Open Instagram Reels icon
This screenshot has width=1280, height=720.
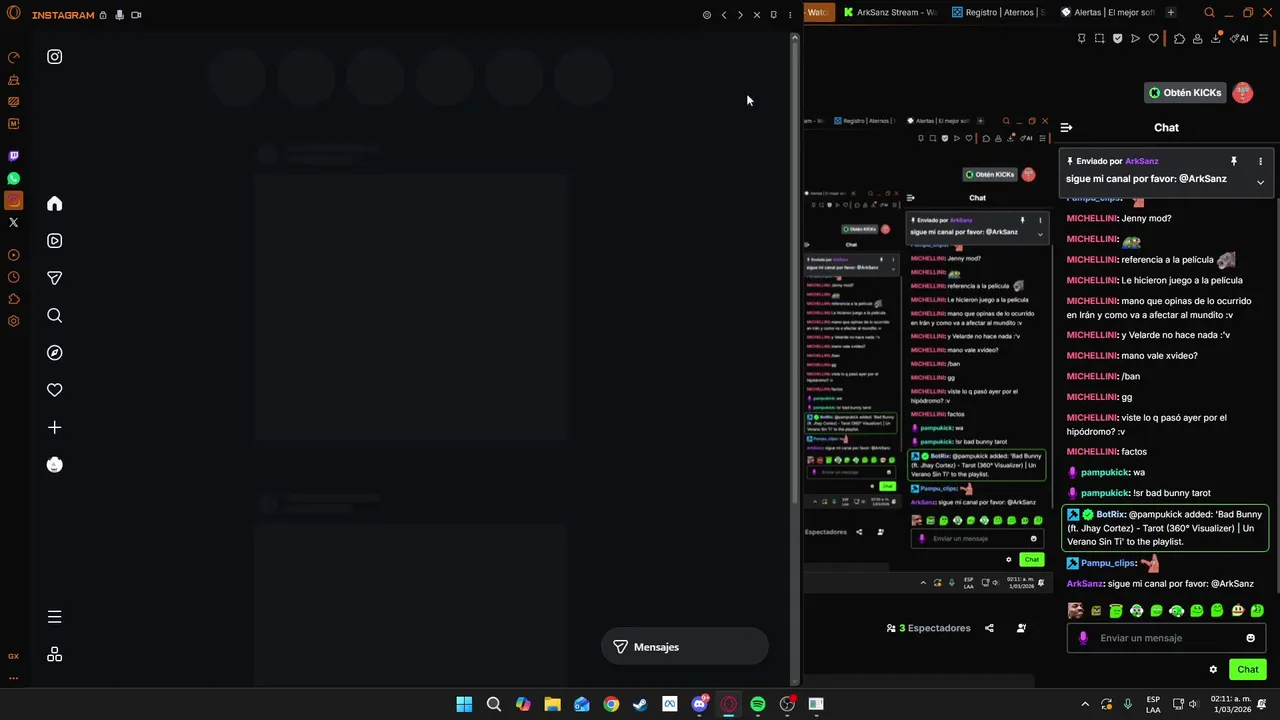(55, 241)
